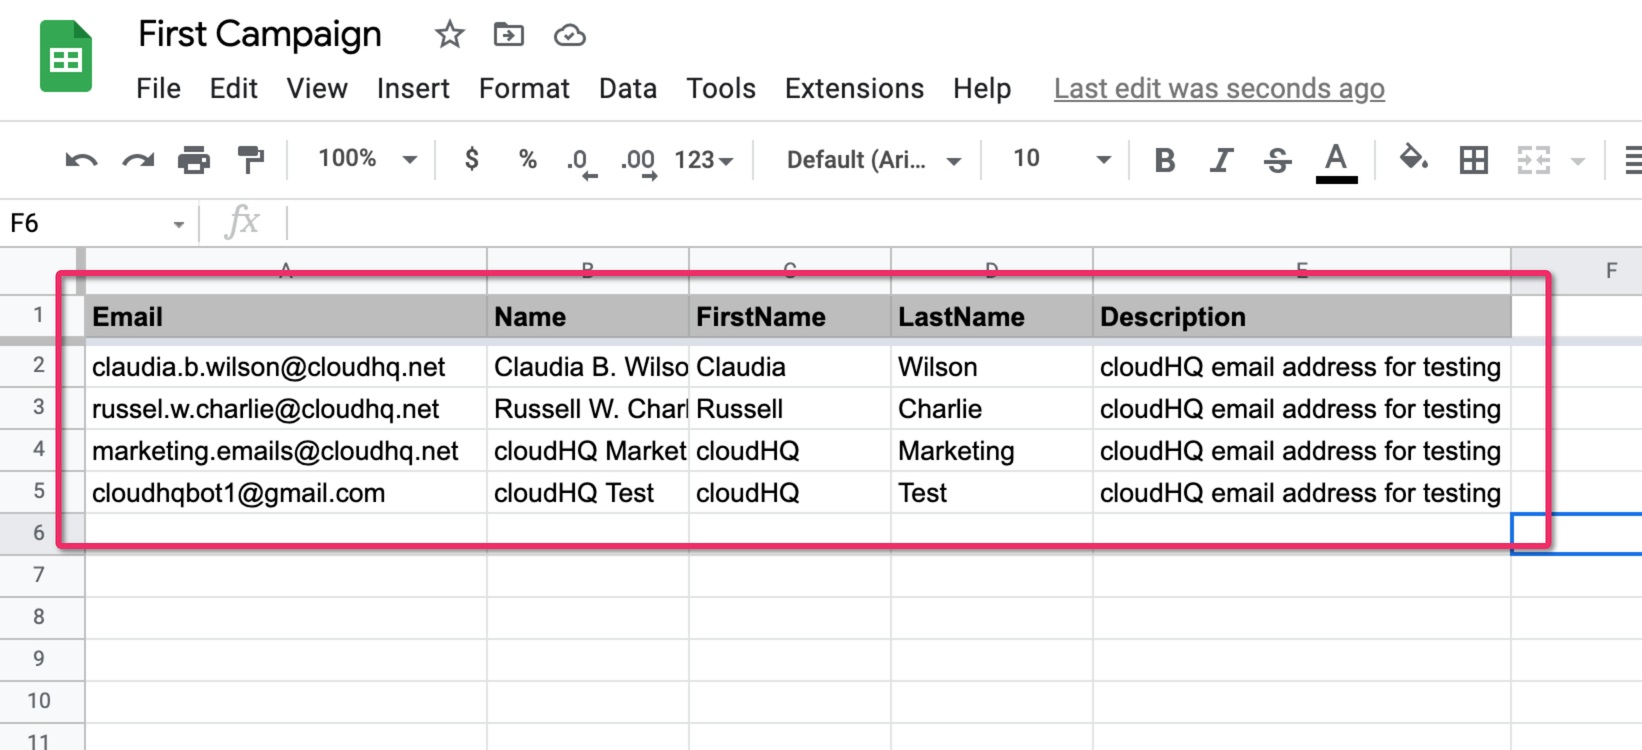Select the Charlie last name cell
Viewport: 1642px width, 750px height.
tap(992, 409)
